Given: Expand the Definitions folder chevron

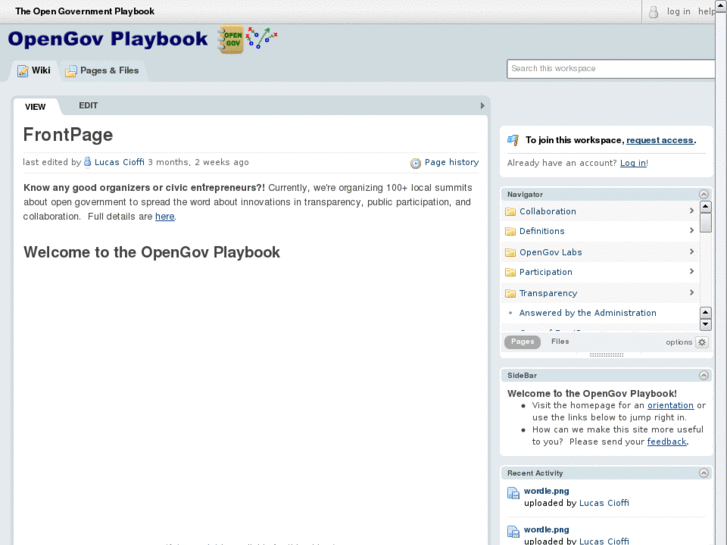Looking at the screenshot, I should [x=691, y=230].
